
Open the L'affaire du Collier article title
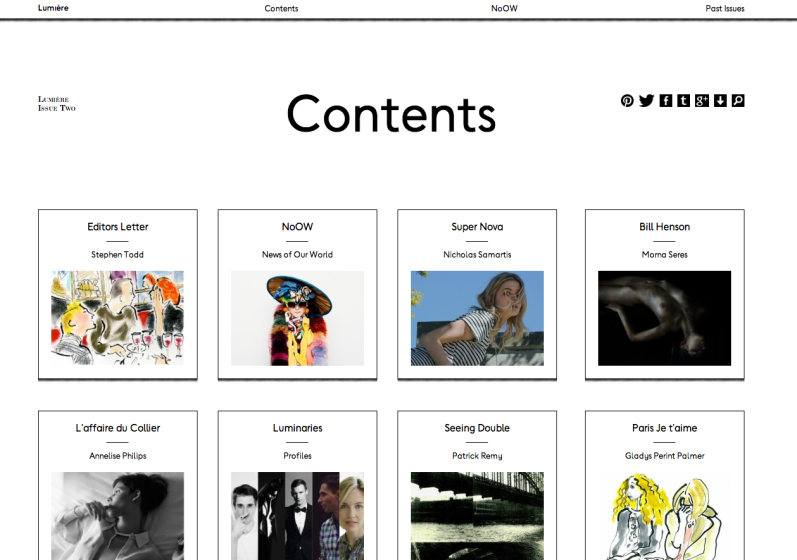click(118, 428)
